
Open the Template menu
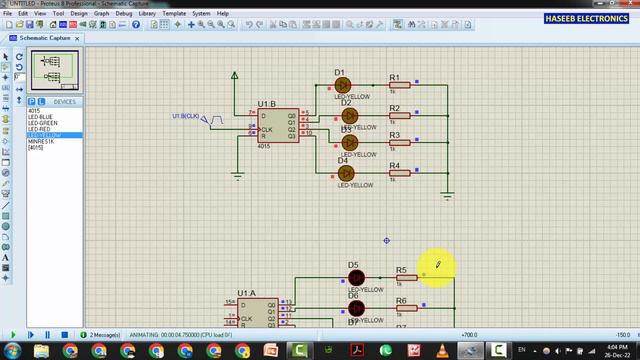pos(174,13)
